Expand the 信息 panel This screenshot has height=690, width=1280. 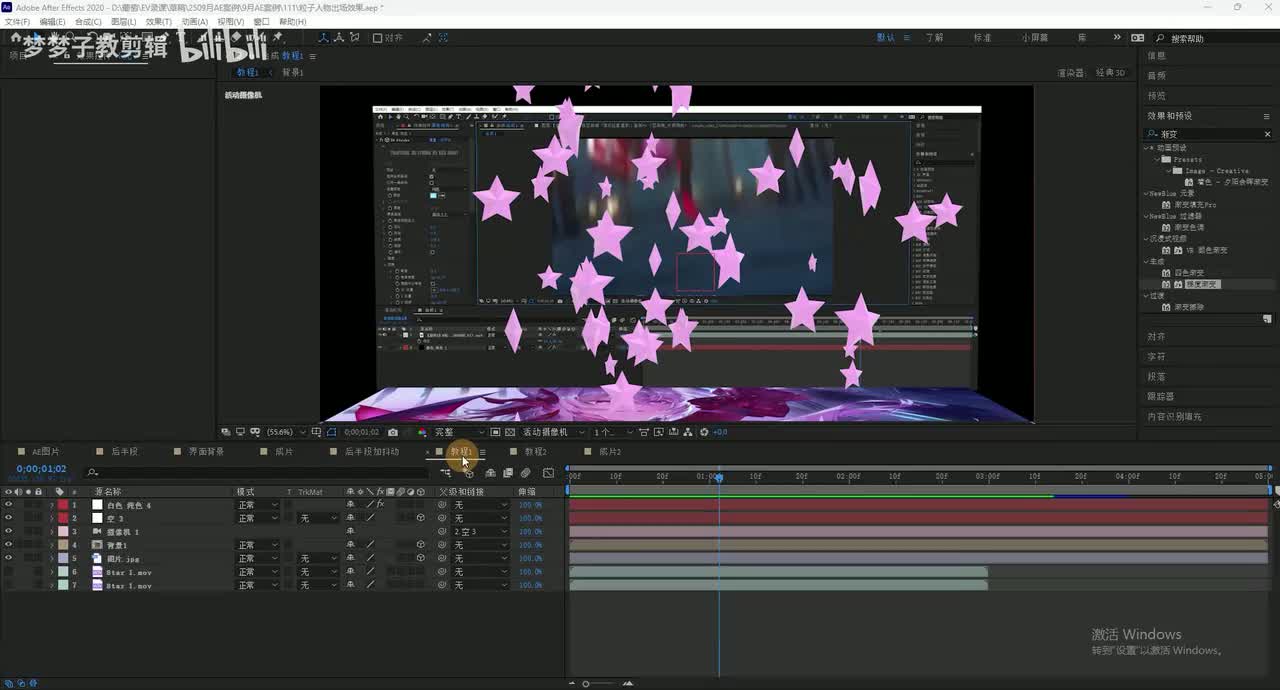click(x=1156, y=56)
